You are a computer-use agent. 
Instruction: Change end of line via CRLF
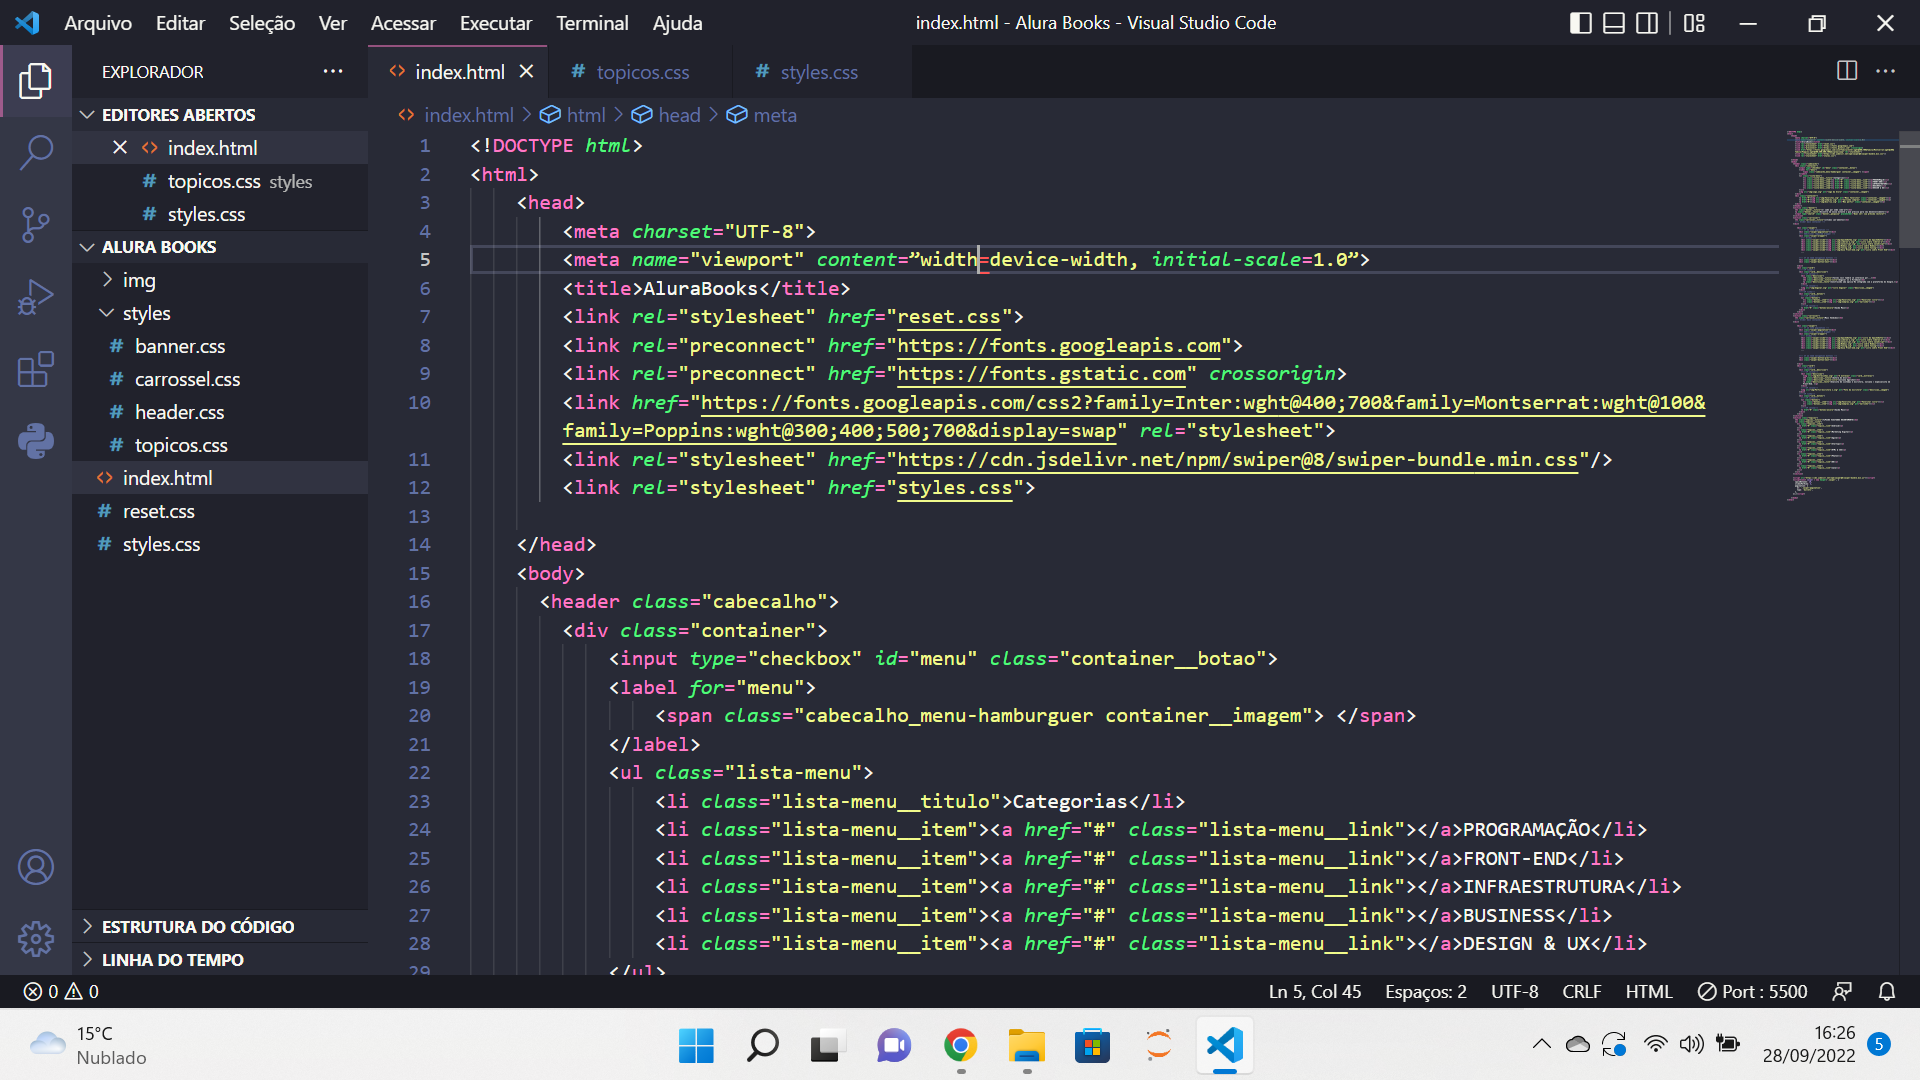[1582, 991]
